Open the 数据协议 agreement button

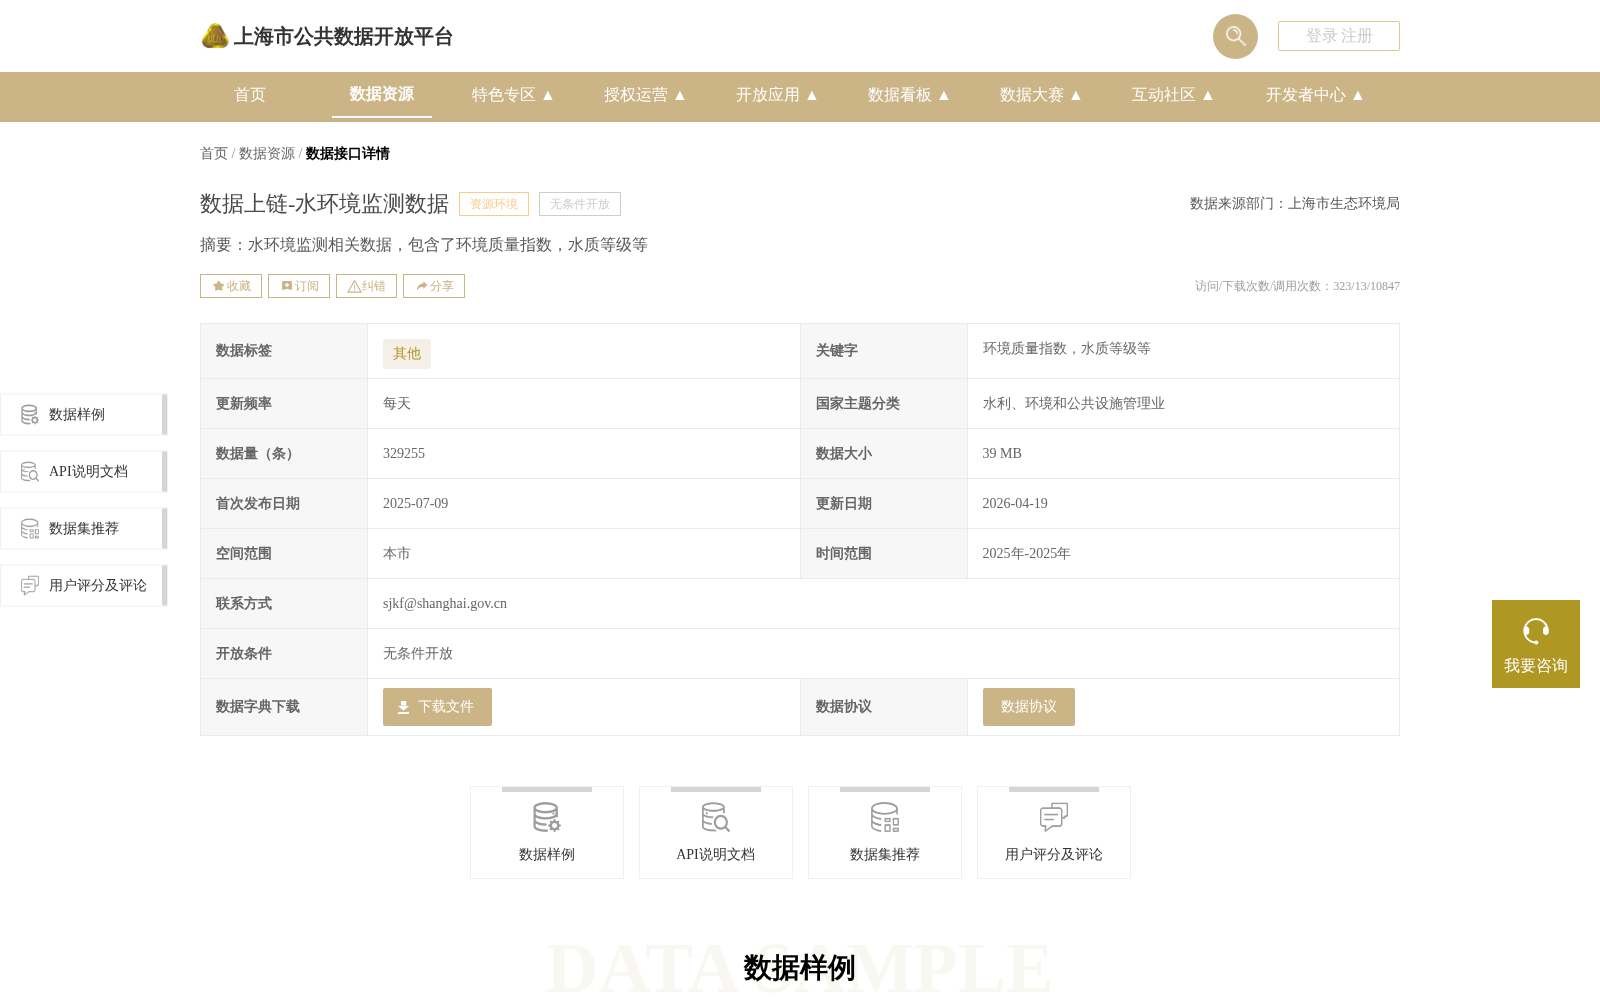[x=1028, y=707]
